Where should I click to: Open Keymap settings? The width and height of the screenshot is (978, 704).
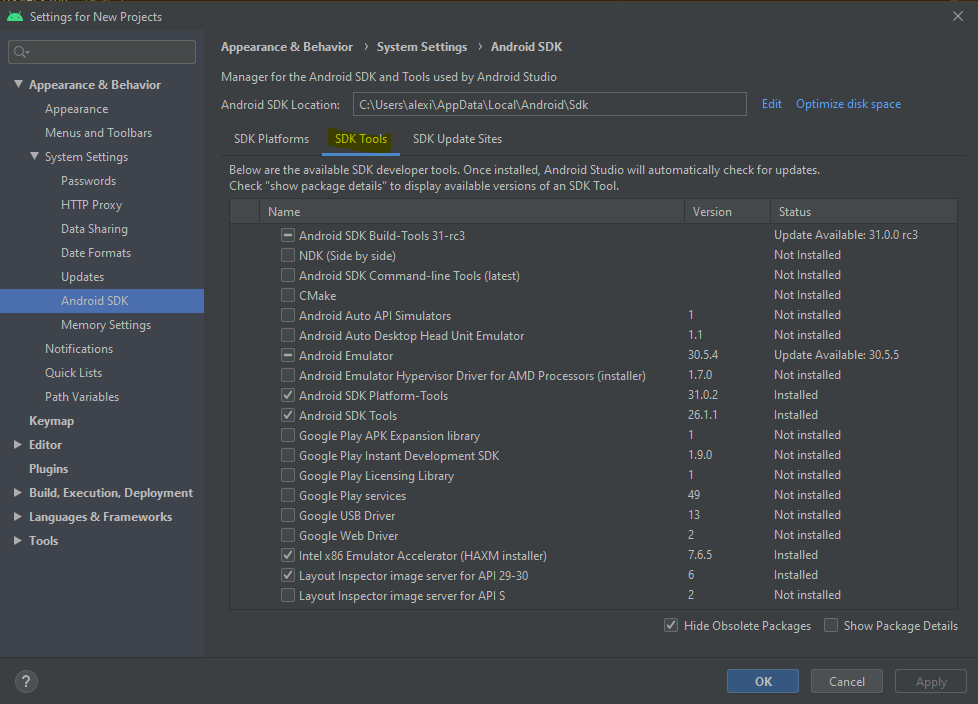[x=51, y=421]
